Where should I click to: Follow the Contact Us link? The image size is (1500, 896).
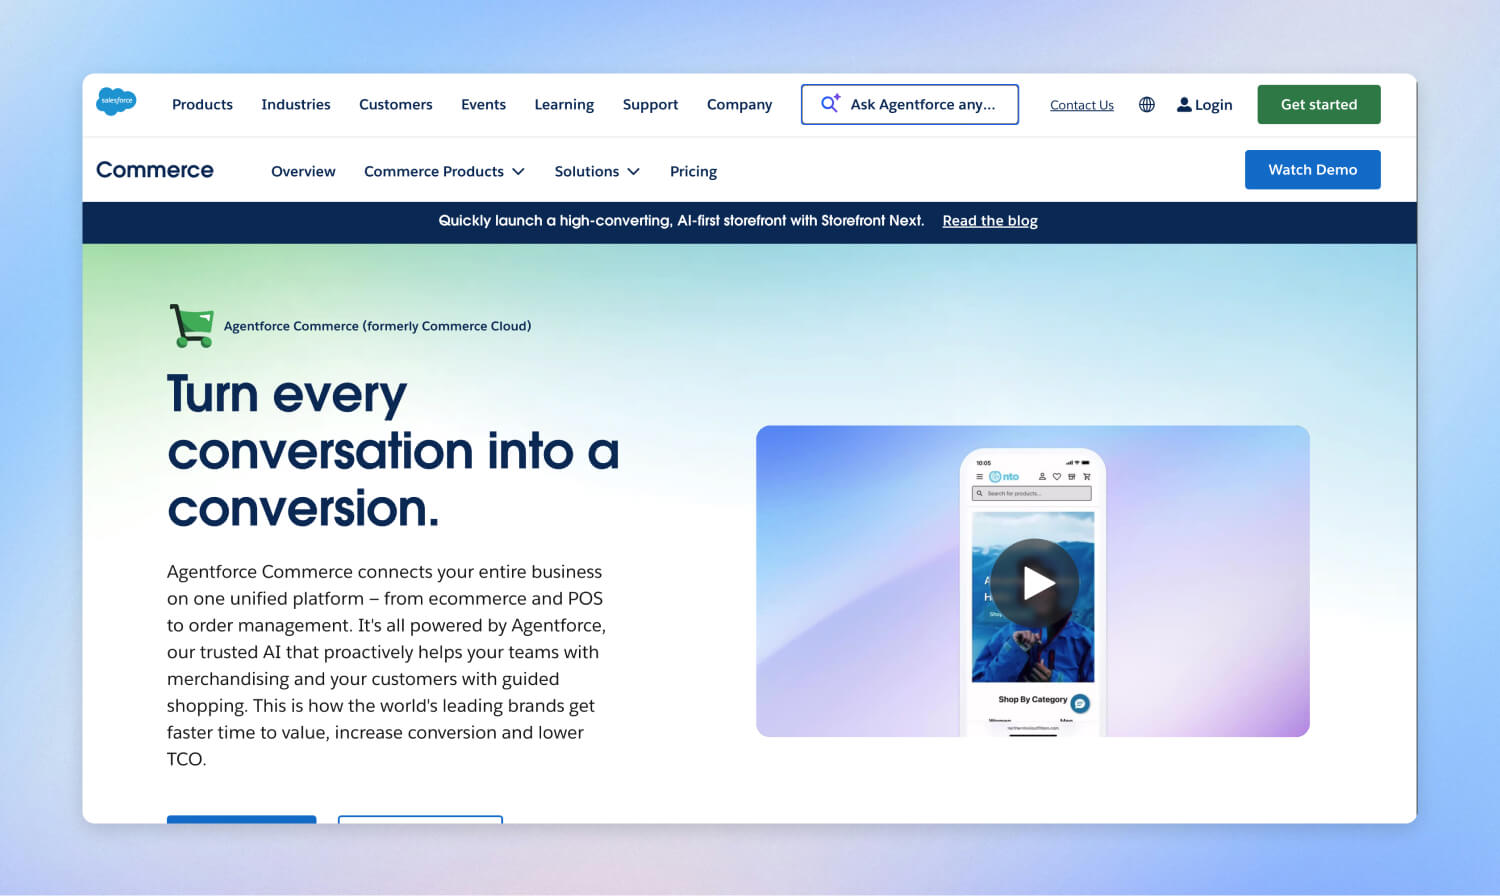[1082, 105]
